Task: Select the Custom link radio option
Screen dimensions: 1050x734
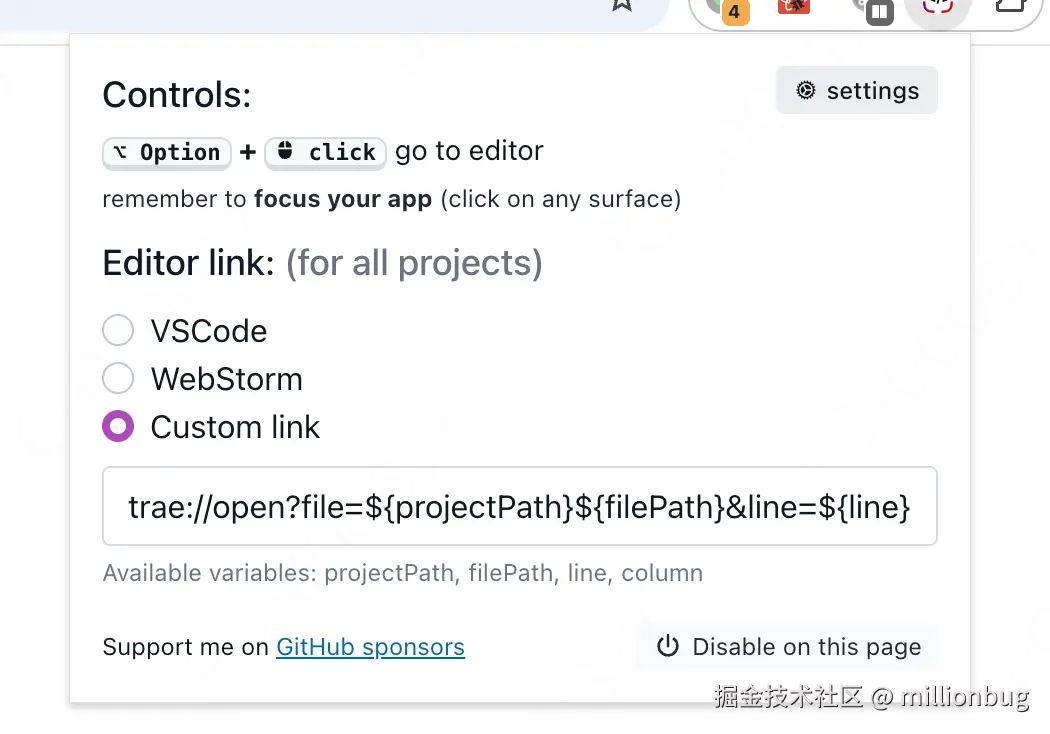Action: (x=118, y=427)
